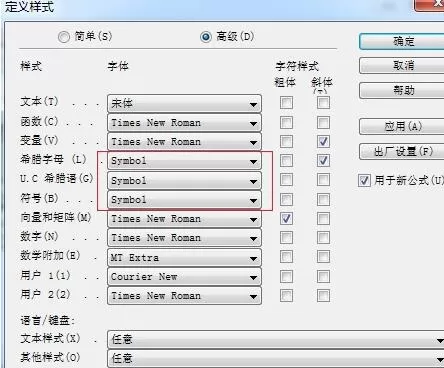Enable bold for 数学附加(E) row
This screenshot has height=368, width=444.
click(286, 257)
